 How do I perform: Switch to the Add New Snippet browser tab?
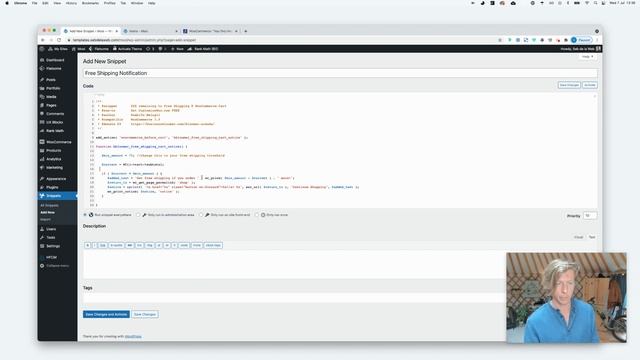pos(91,31)
